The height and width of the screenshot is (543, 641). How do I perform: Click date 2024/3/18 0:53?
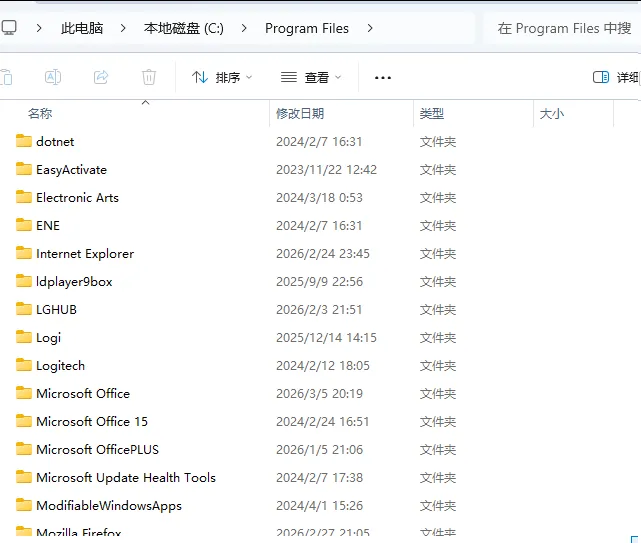319,198
